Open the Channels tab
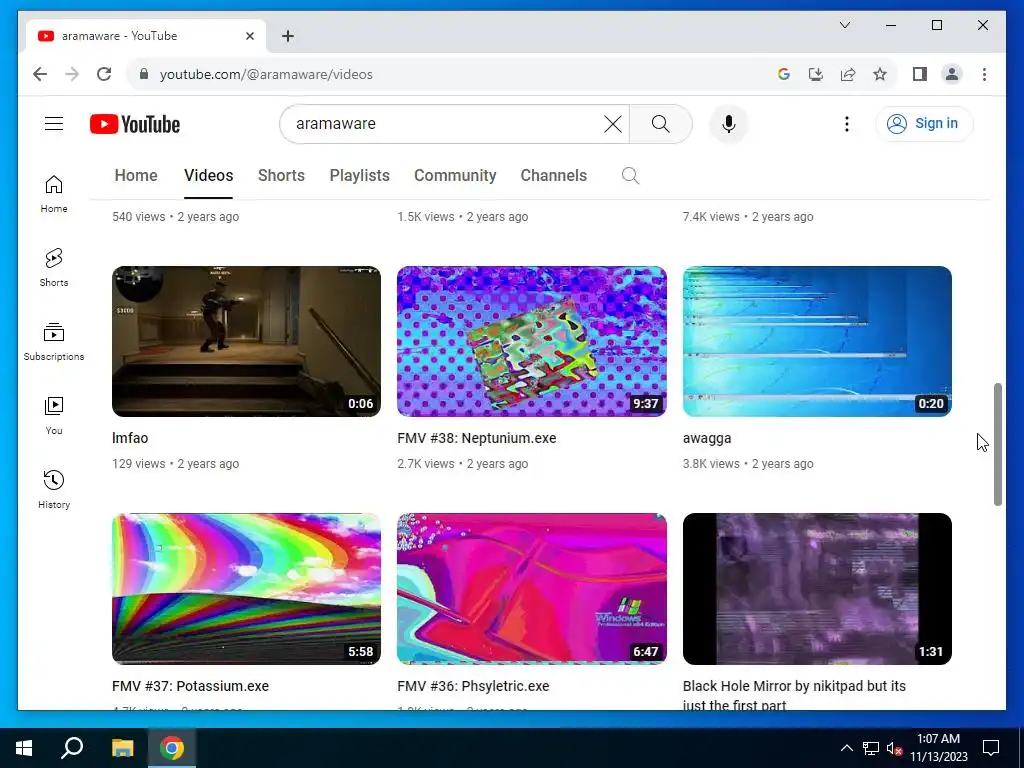The width and height of the screenshot is (1024, 768). 554,176
